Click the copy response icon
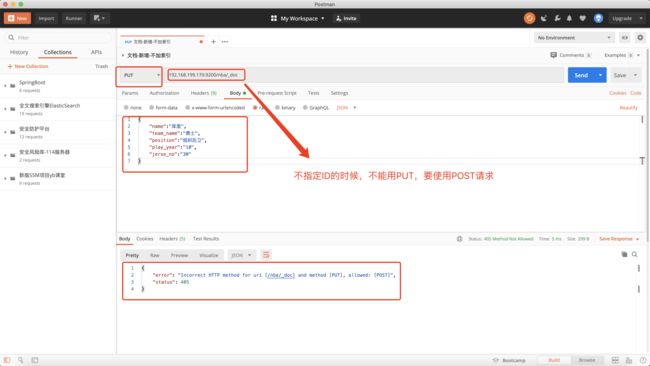The image size is (650, 366). click(624, 255)
